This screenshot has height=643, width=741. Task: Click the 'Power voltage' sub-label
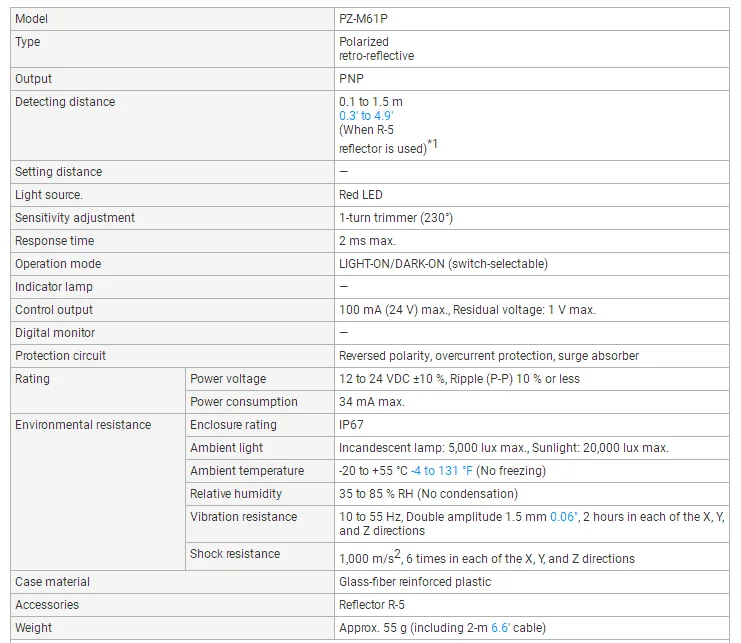click(228, 379)
